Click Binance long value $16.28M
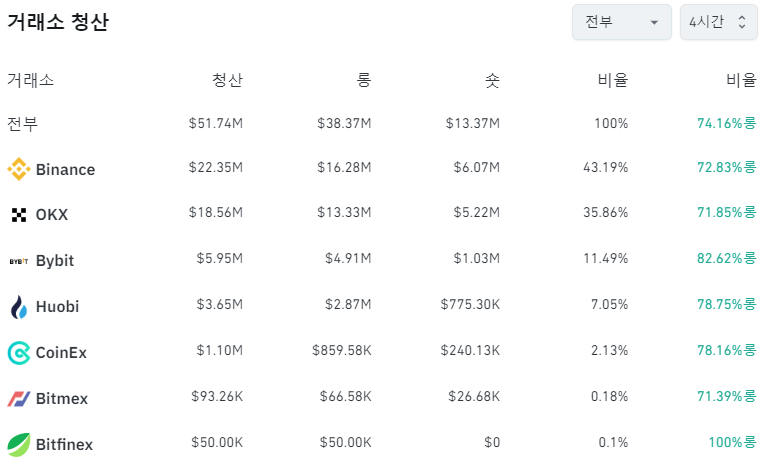 point(344,168)
